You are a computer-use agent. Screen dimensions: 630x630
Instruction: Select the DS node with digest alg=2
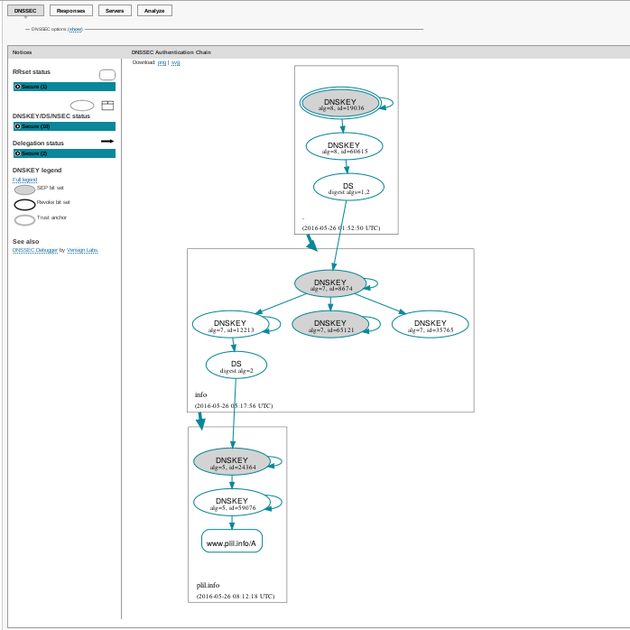(236, 366)
